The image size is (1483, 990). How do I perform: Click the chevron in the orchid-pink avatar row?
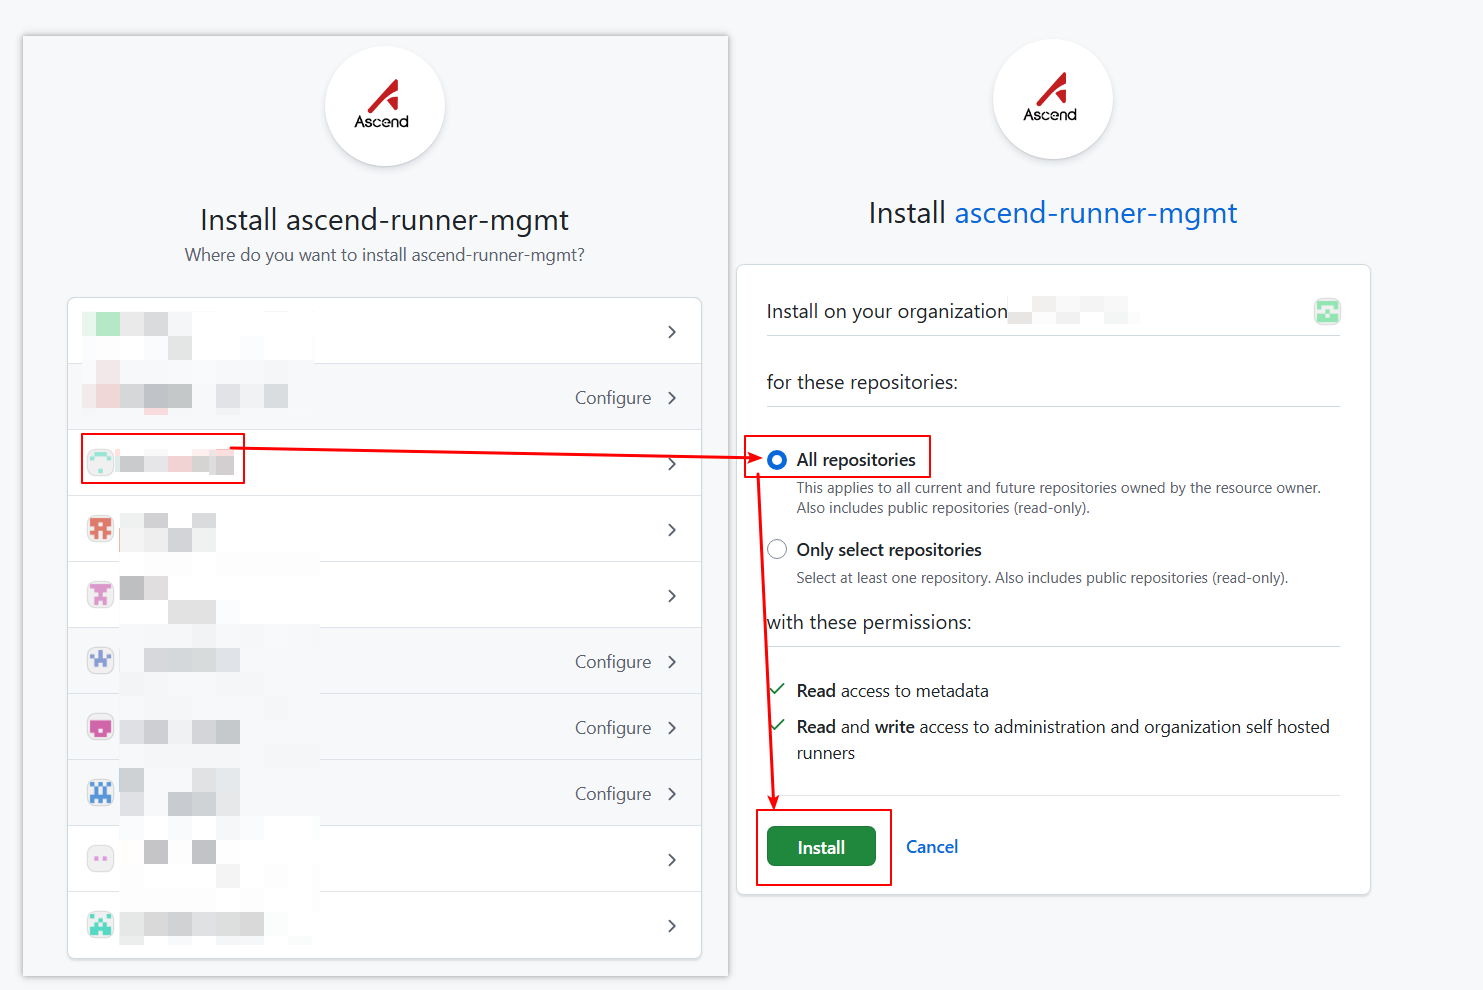click(672, 596)
